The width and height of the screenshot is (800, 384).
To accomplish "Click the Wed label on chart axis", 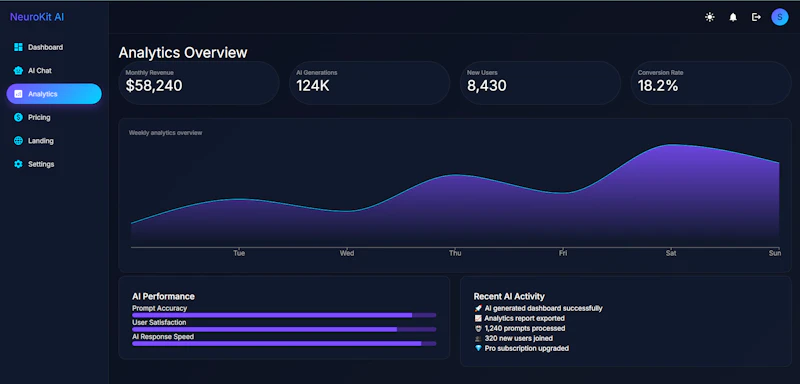I will 347,253.
